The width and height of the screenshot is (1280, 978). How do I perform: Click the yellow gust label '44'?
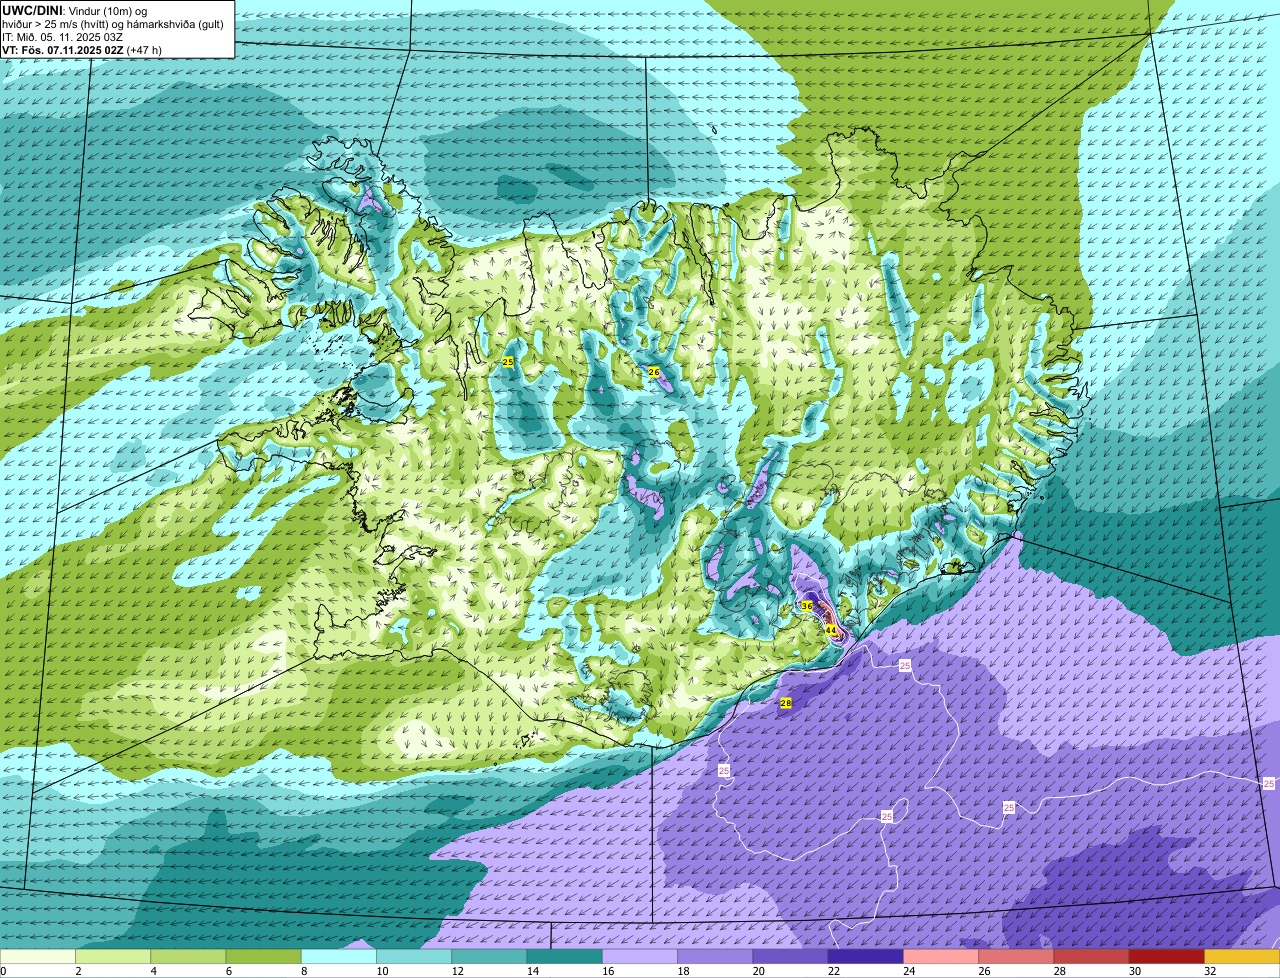[x=830, y=630]
